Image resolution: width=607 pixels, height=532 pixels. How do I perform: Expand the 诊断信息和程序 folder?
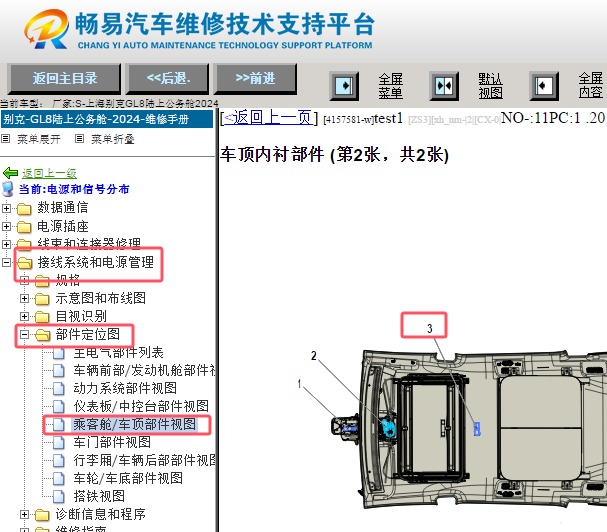click(24, 515)
